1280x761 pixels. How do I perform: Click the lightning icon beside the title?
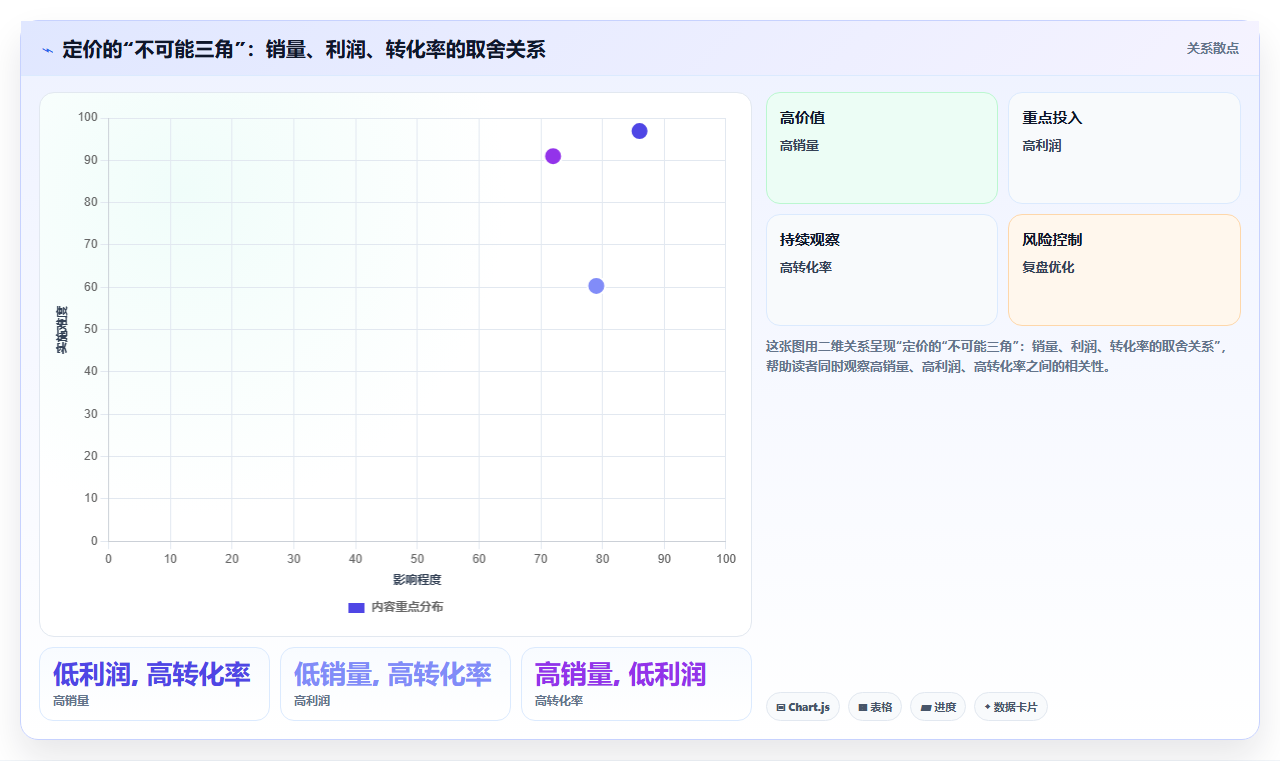(47, 50)
